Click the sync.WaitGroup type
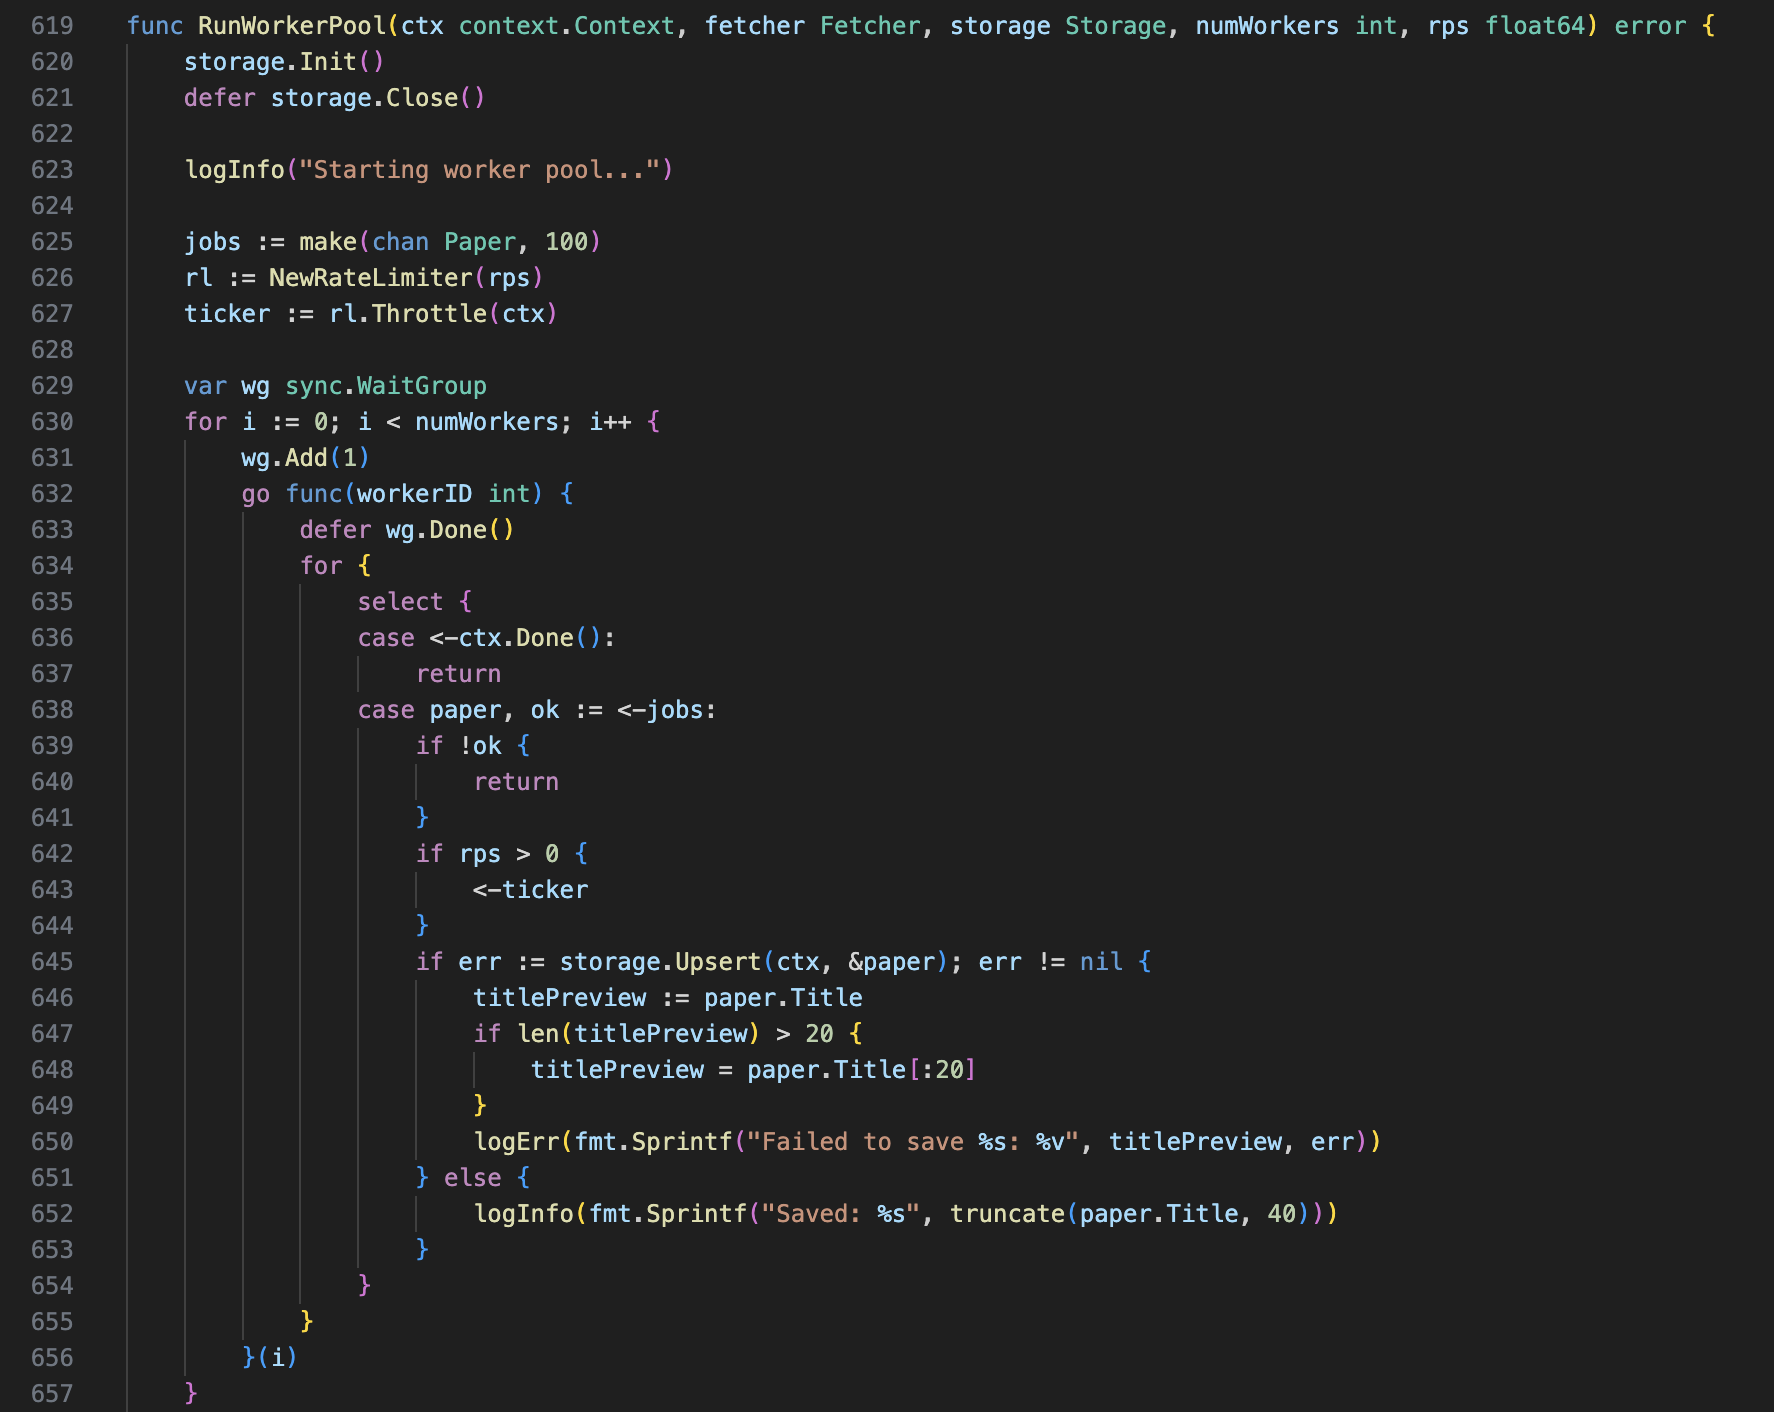1774x1412 pixels. (x=385, y=386)
